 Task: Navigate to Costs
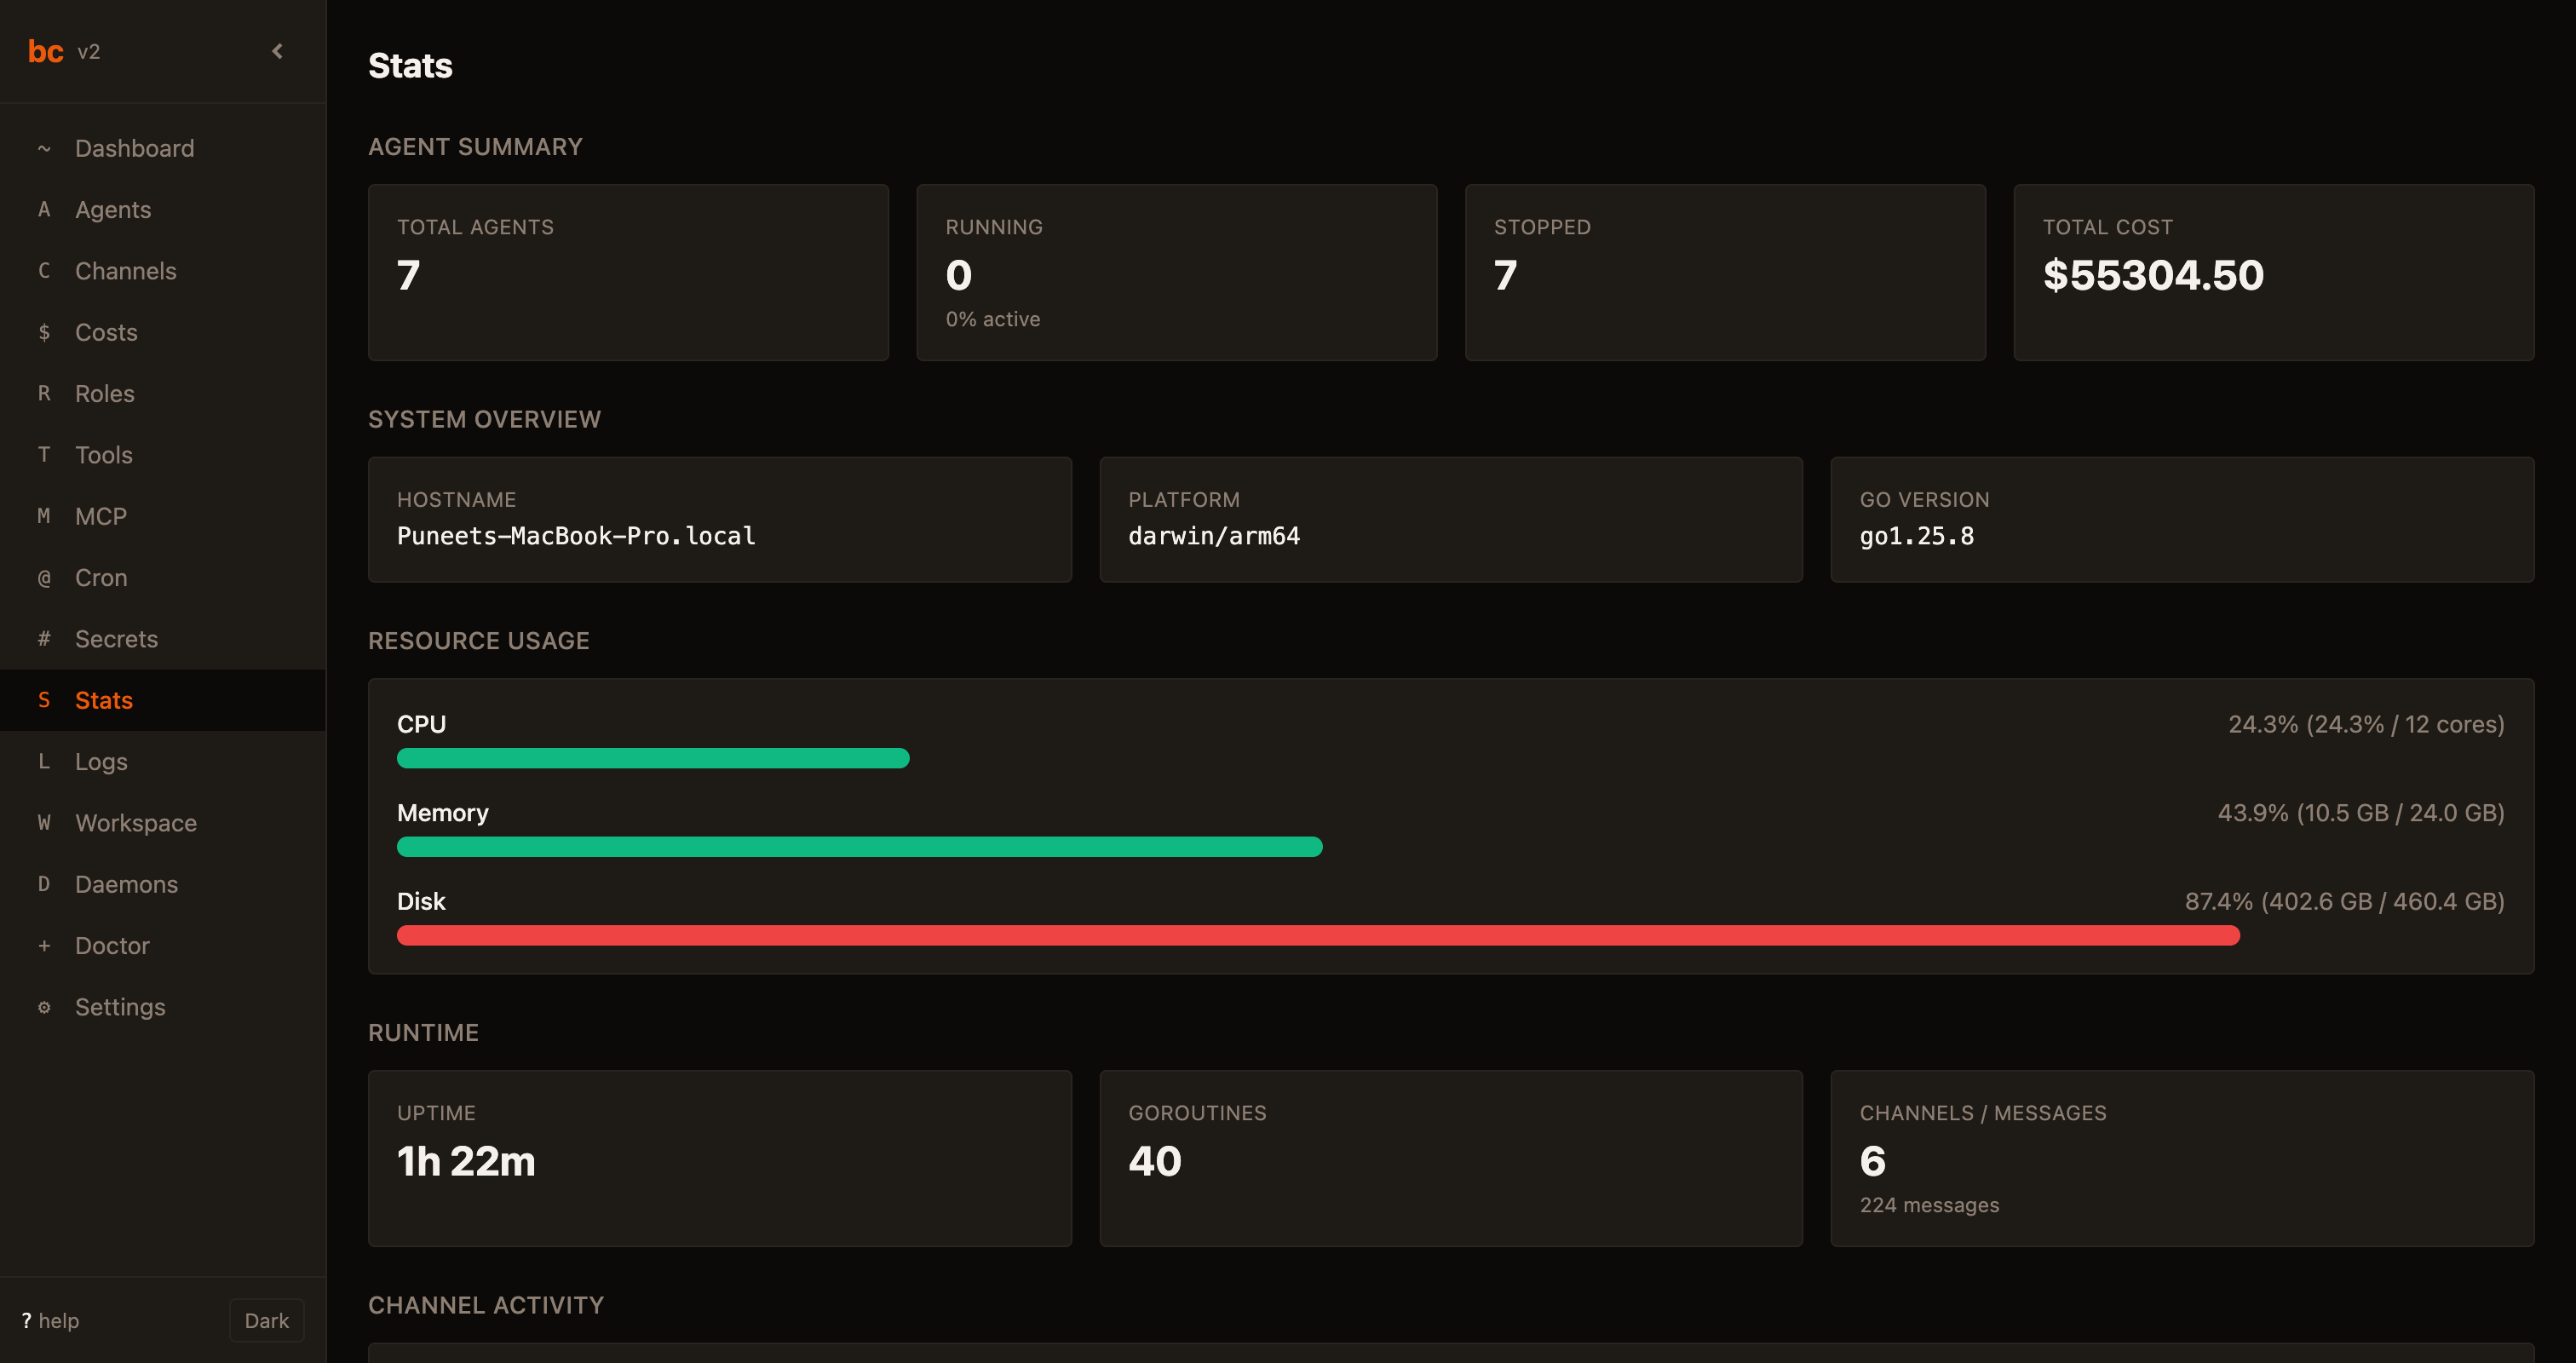[163, 332]
